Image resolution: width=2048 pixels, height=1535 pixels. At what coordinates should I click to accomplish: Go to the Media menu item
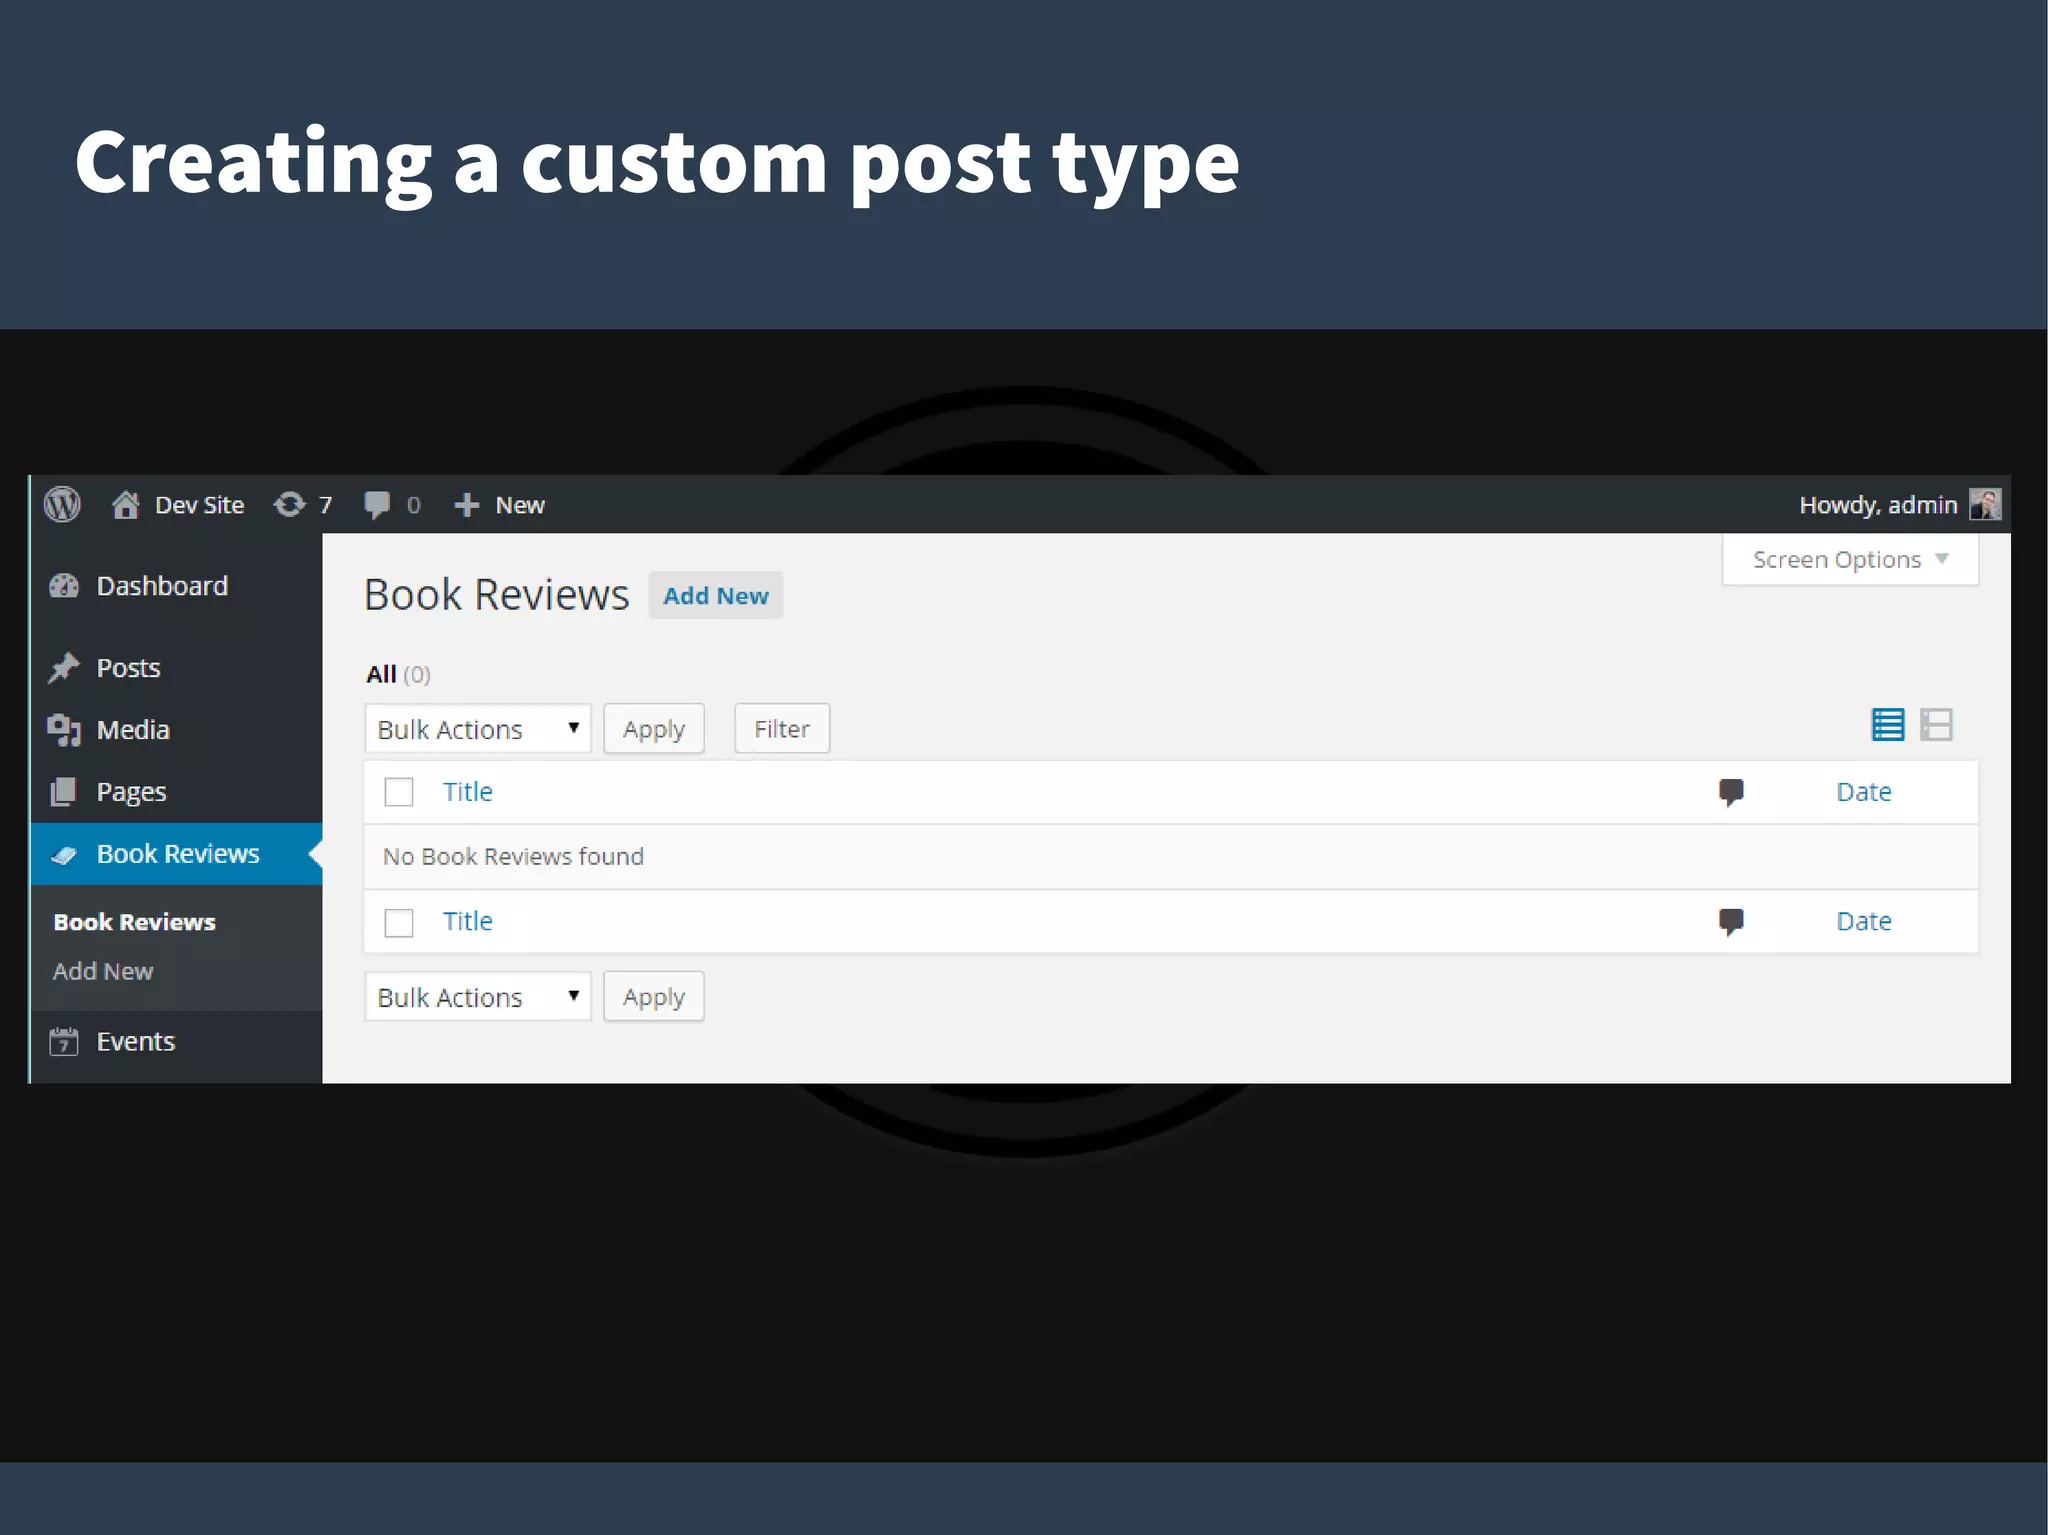coord(132,730)
